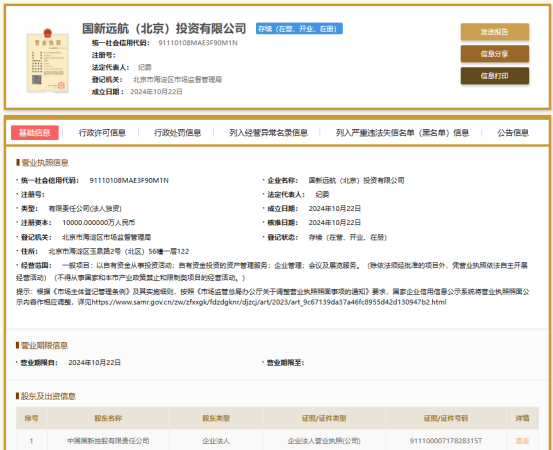Click the samr.gov.cn notice URL text

(269, 302)
